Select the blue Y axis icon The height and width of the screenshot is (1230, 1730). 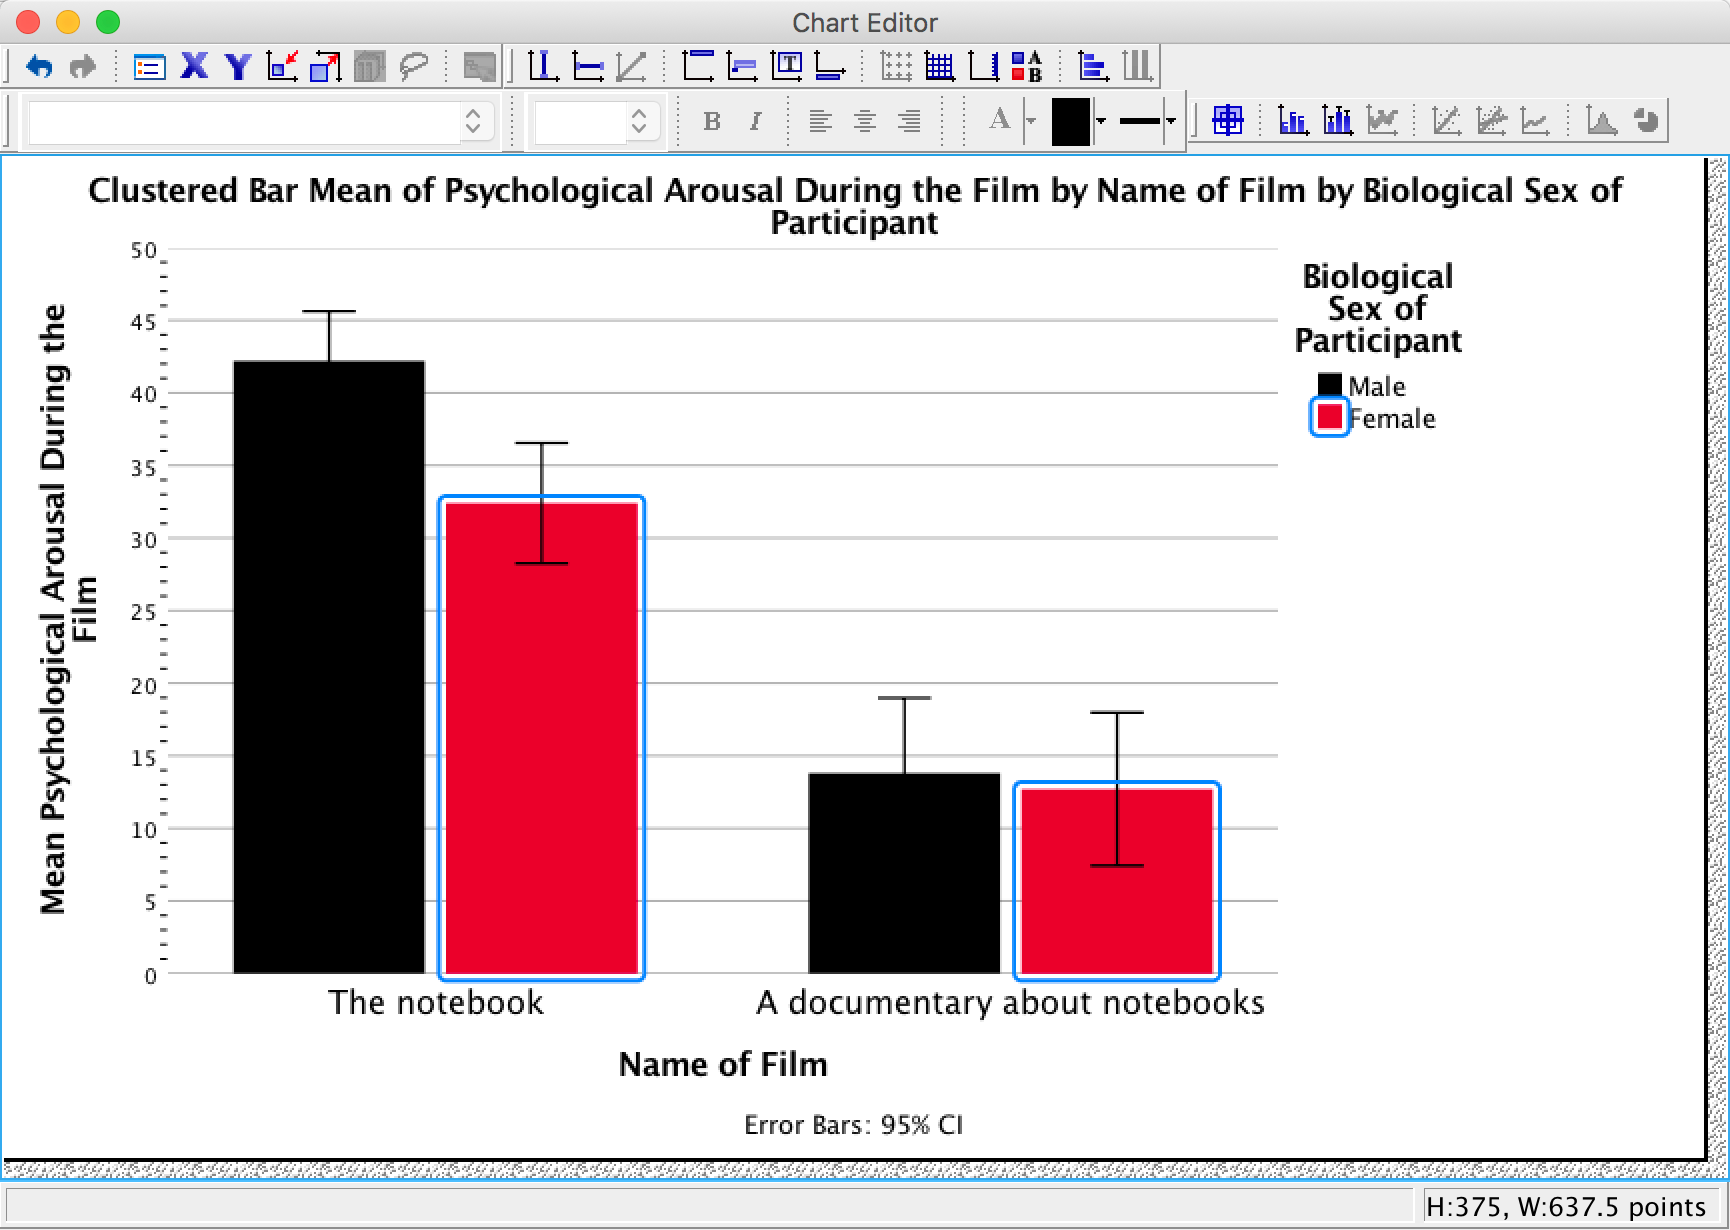tap(238, 67)
